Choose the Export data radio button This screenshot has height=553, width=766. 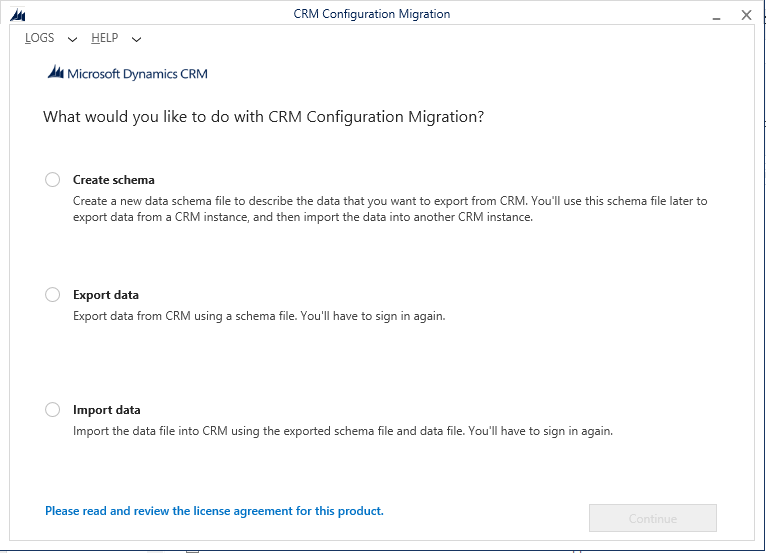click(x=52, y=295)
